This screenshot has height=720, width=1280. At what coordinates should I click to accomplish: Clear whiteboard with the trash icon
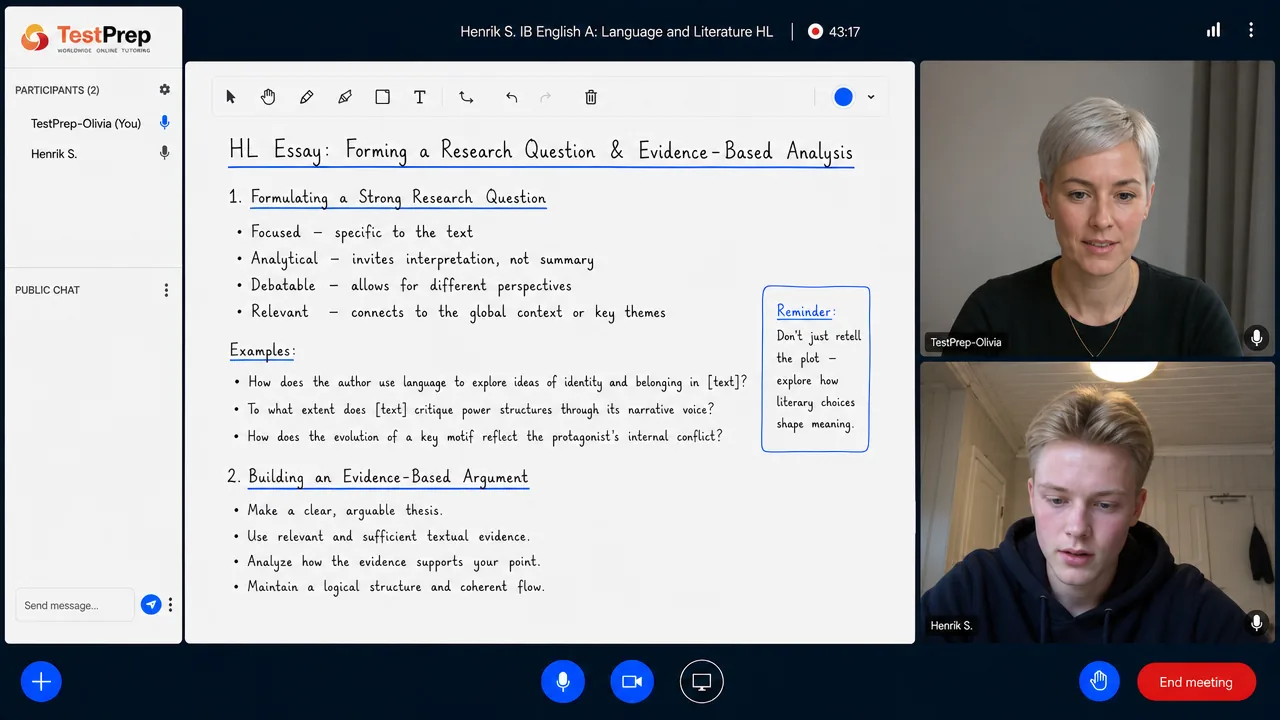[591, 97]
